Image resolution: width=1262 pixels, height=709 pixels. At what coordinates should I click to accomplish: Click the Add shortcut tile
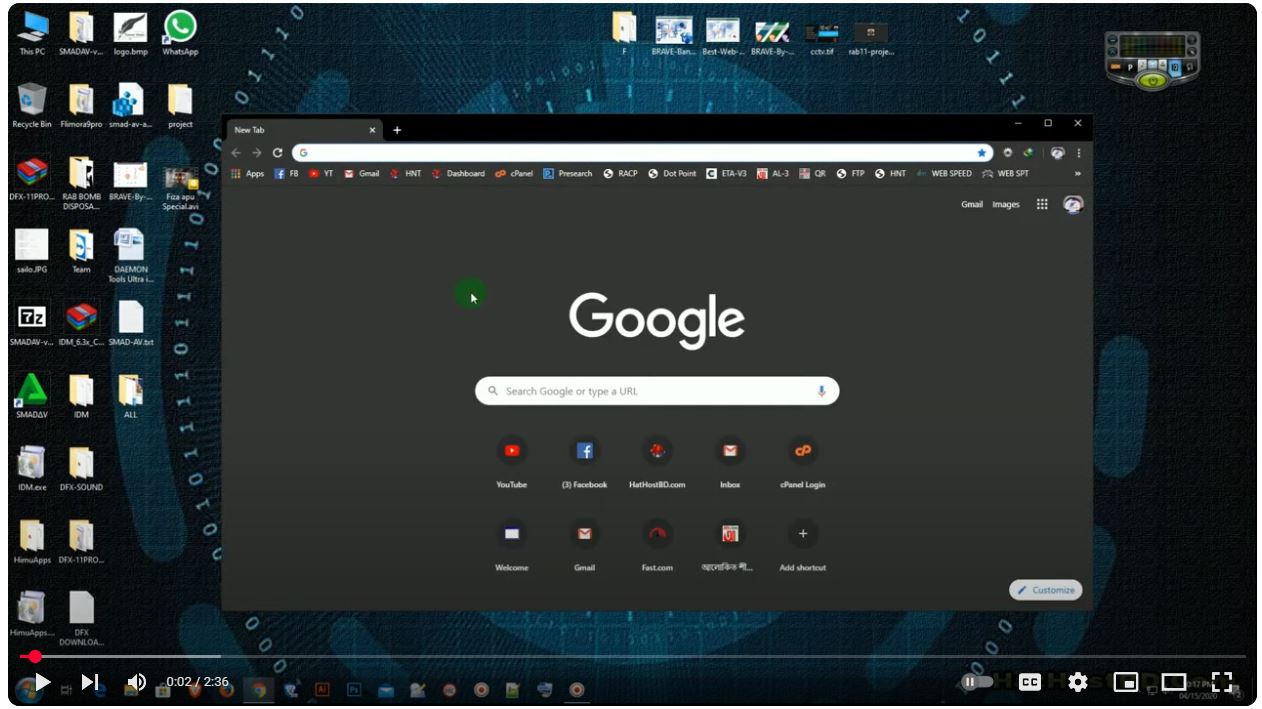click(803, 545)
